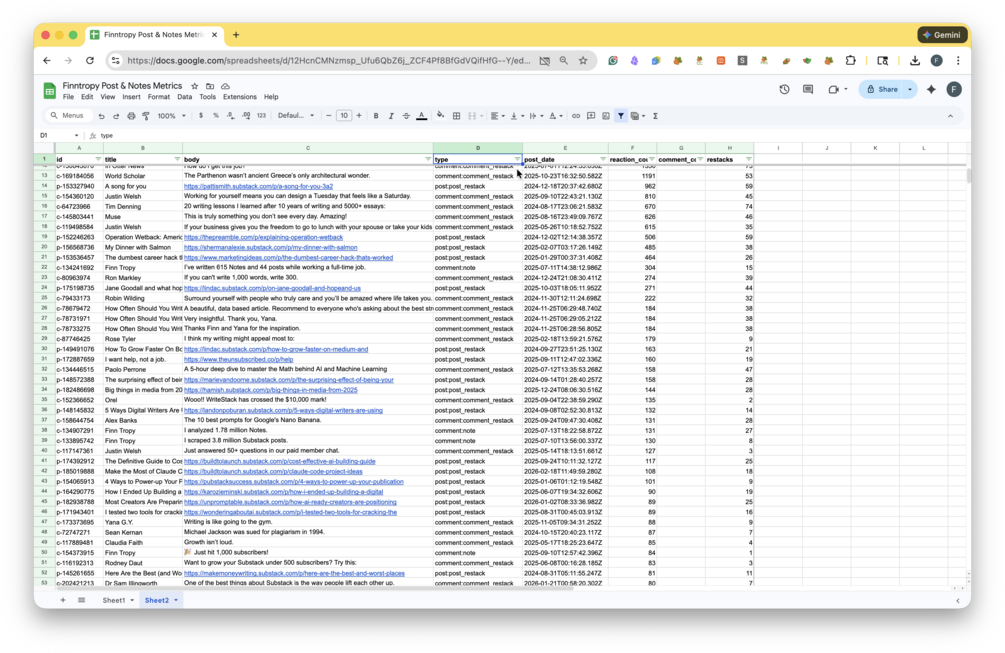Screen dimensions: 1005x653
Task: Open the text color picker
Action: click(422, 116)
